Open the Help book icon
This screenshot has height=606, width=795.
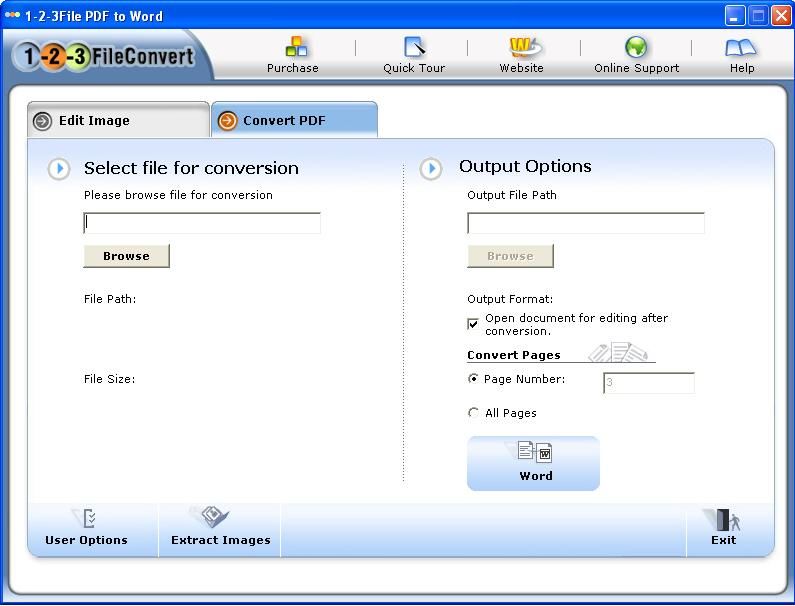click(x=741, y=47)
